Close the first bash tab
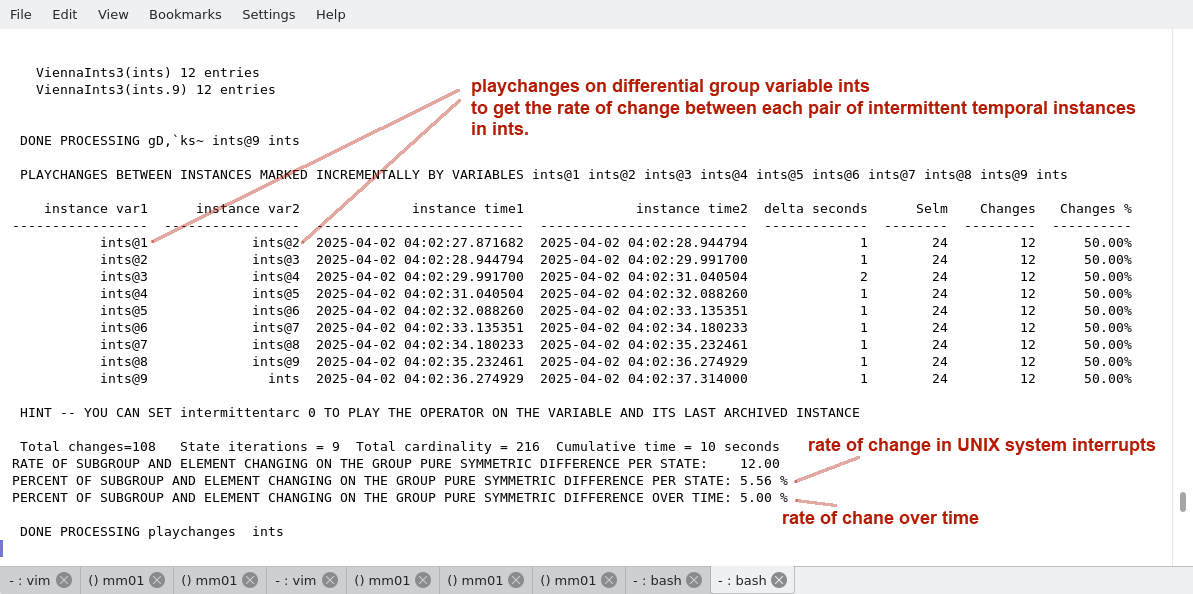This screenshot has height=594, width=1193. pyautogui.click(x=694, y=580)
